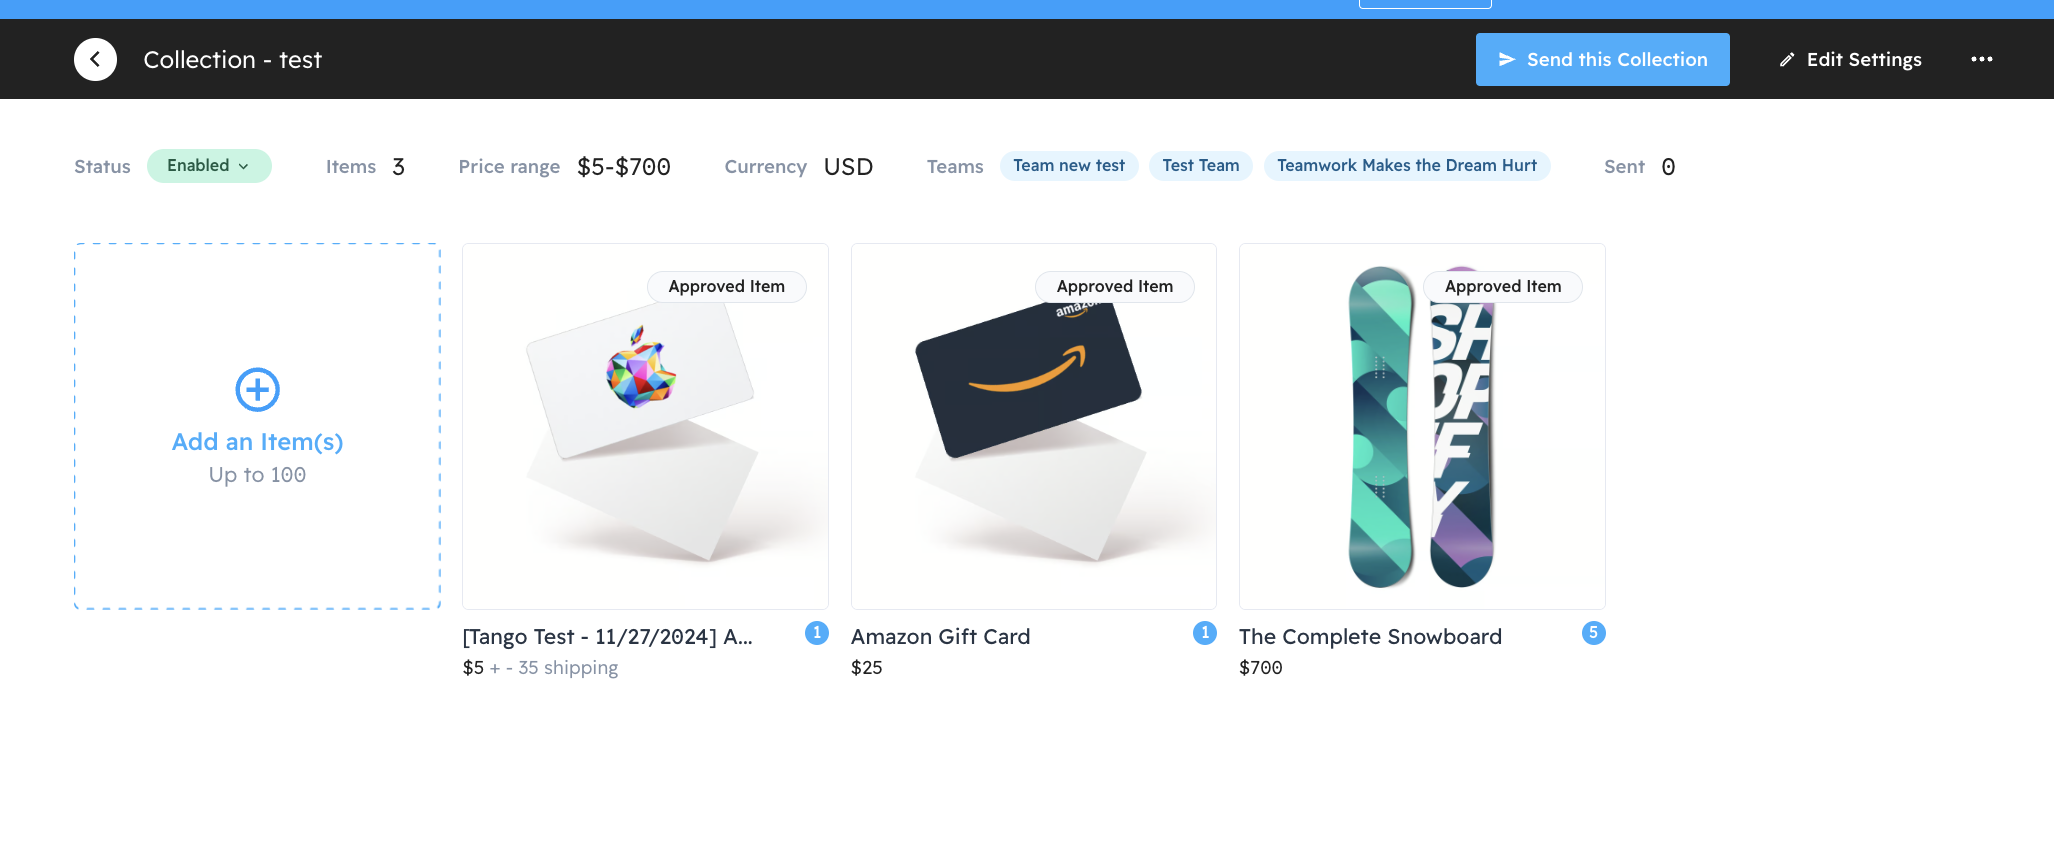The width and height of the screenshot is (2054, 852).
Task: Click Send this Collection button
Action: tap(1602, 60)
